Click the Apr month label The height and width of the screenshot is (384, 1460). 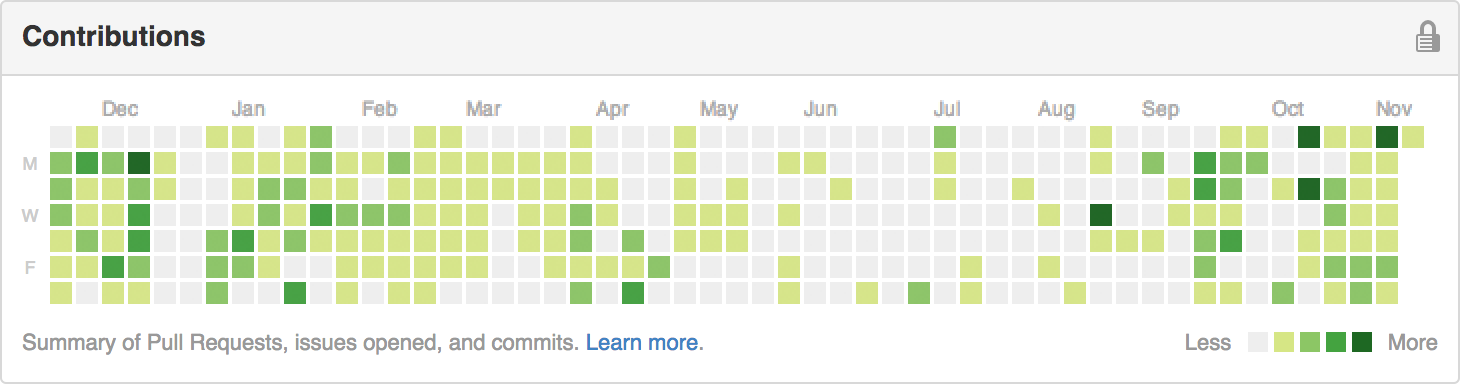pos(613,109)
